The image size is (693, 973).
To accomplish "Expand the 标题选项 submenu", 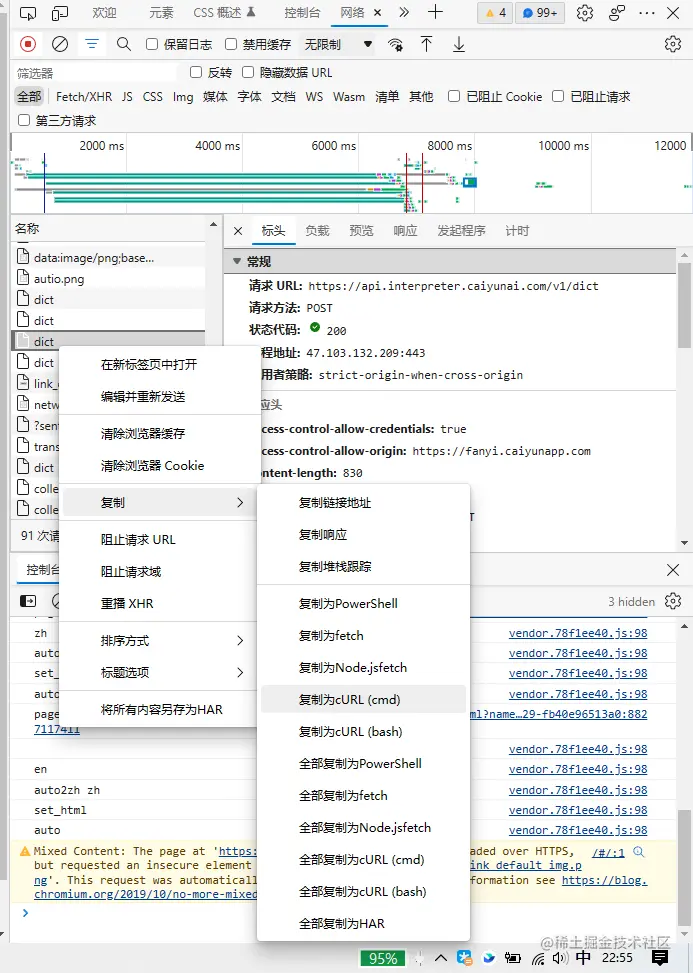I will [160, 672].
